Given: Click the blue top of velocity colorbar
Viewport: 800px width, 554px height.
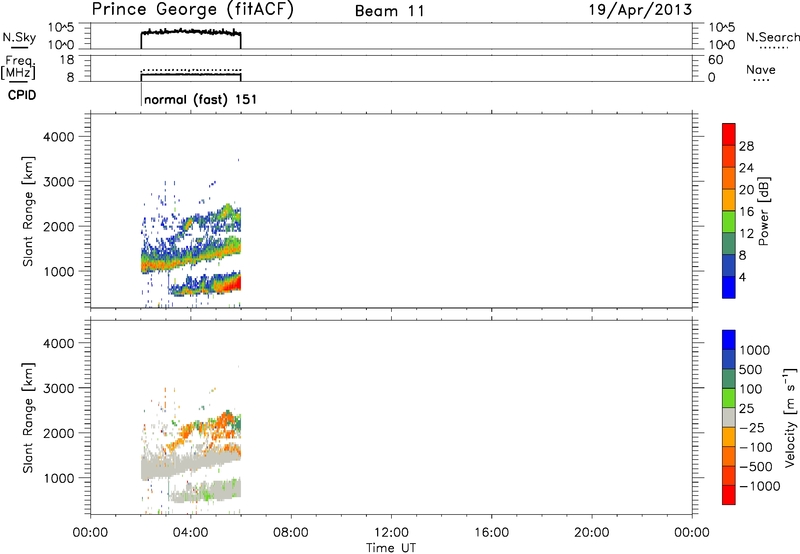Looking at the screenshot, I should pos(729,340).
